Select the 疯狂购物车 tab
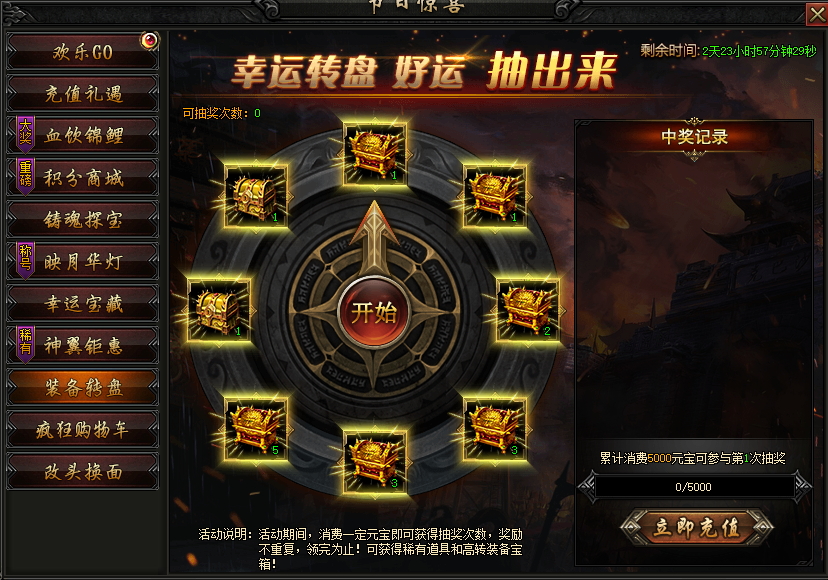The height and width of the screenshot is (580, 828). (x=82, y=429)
